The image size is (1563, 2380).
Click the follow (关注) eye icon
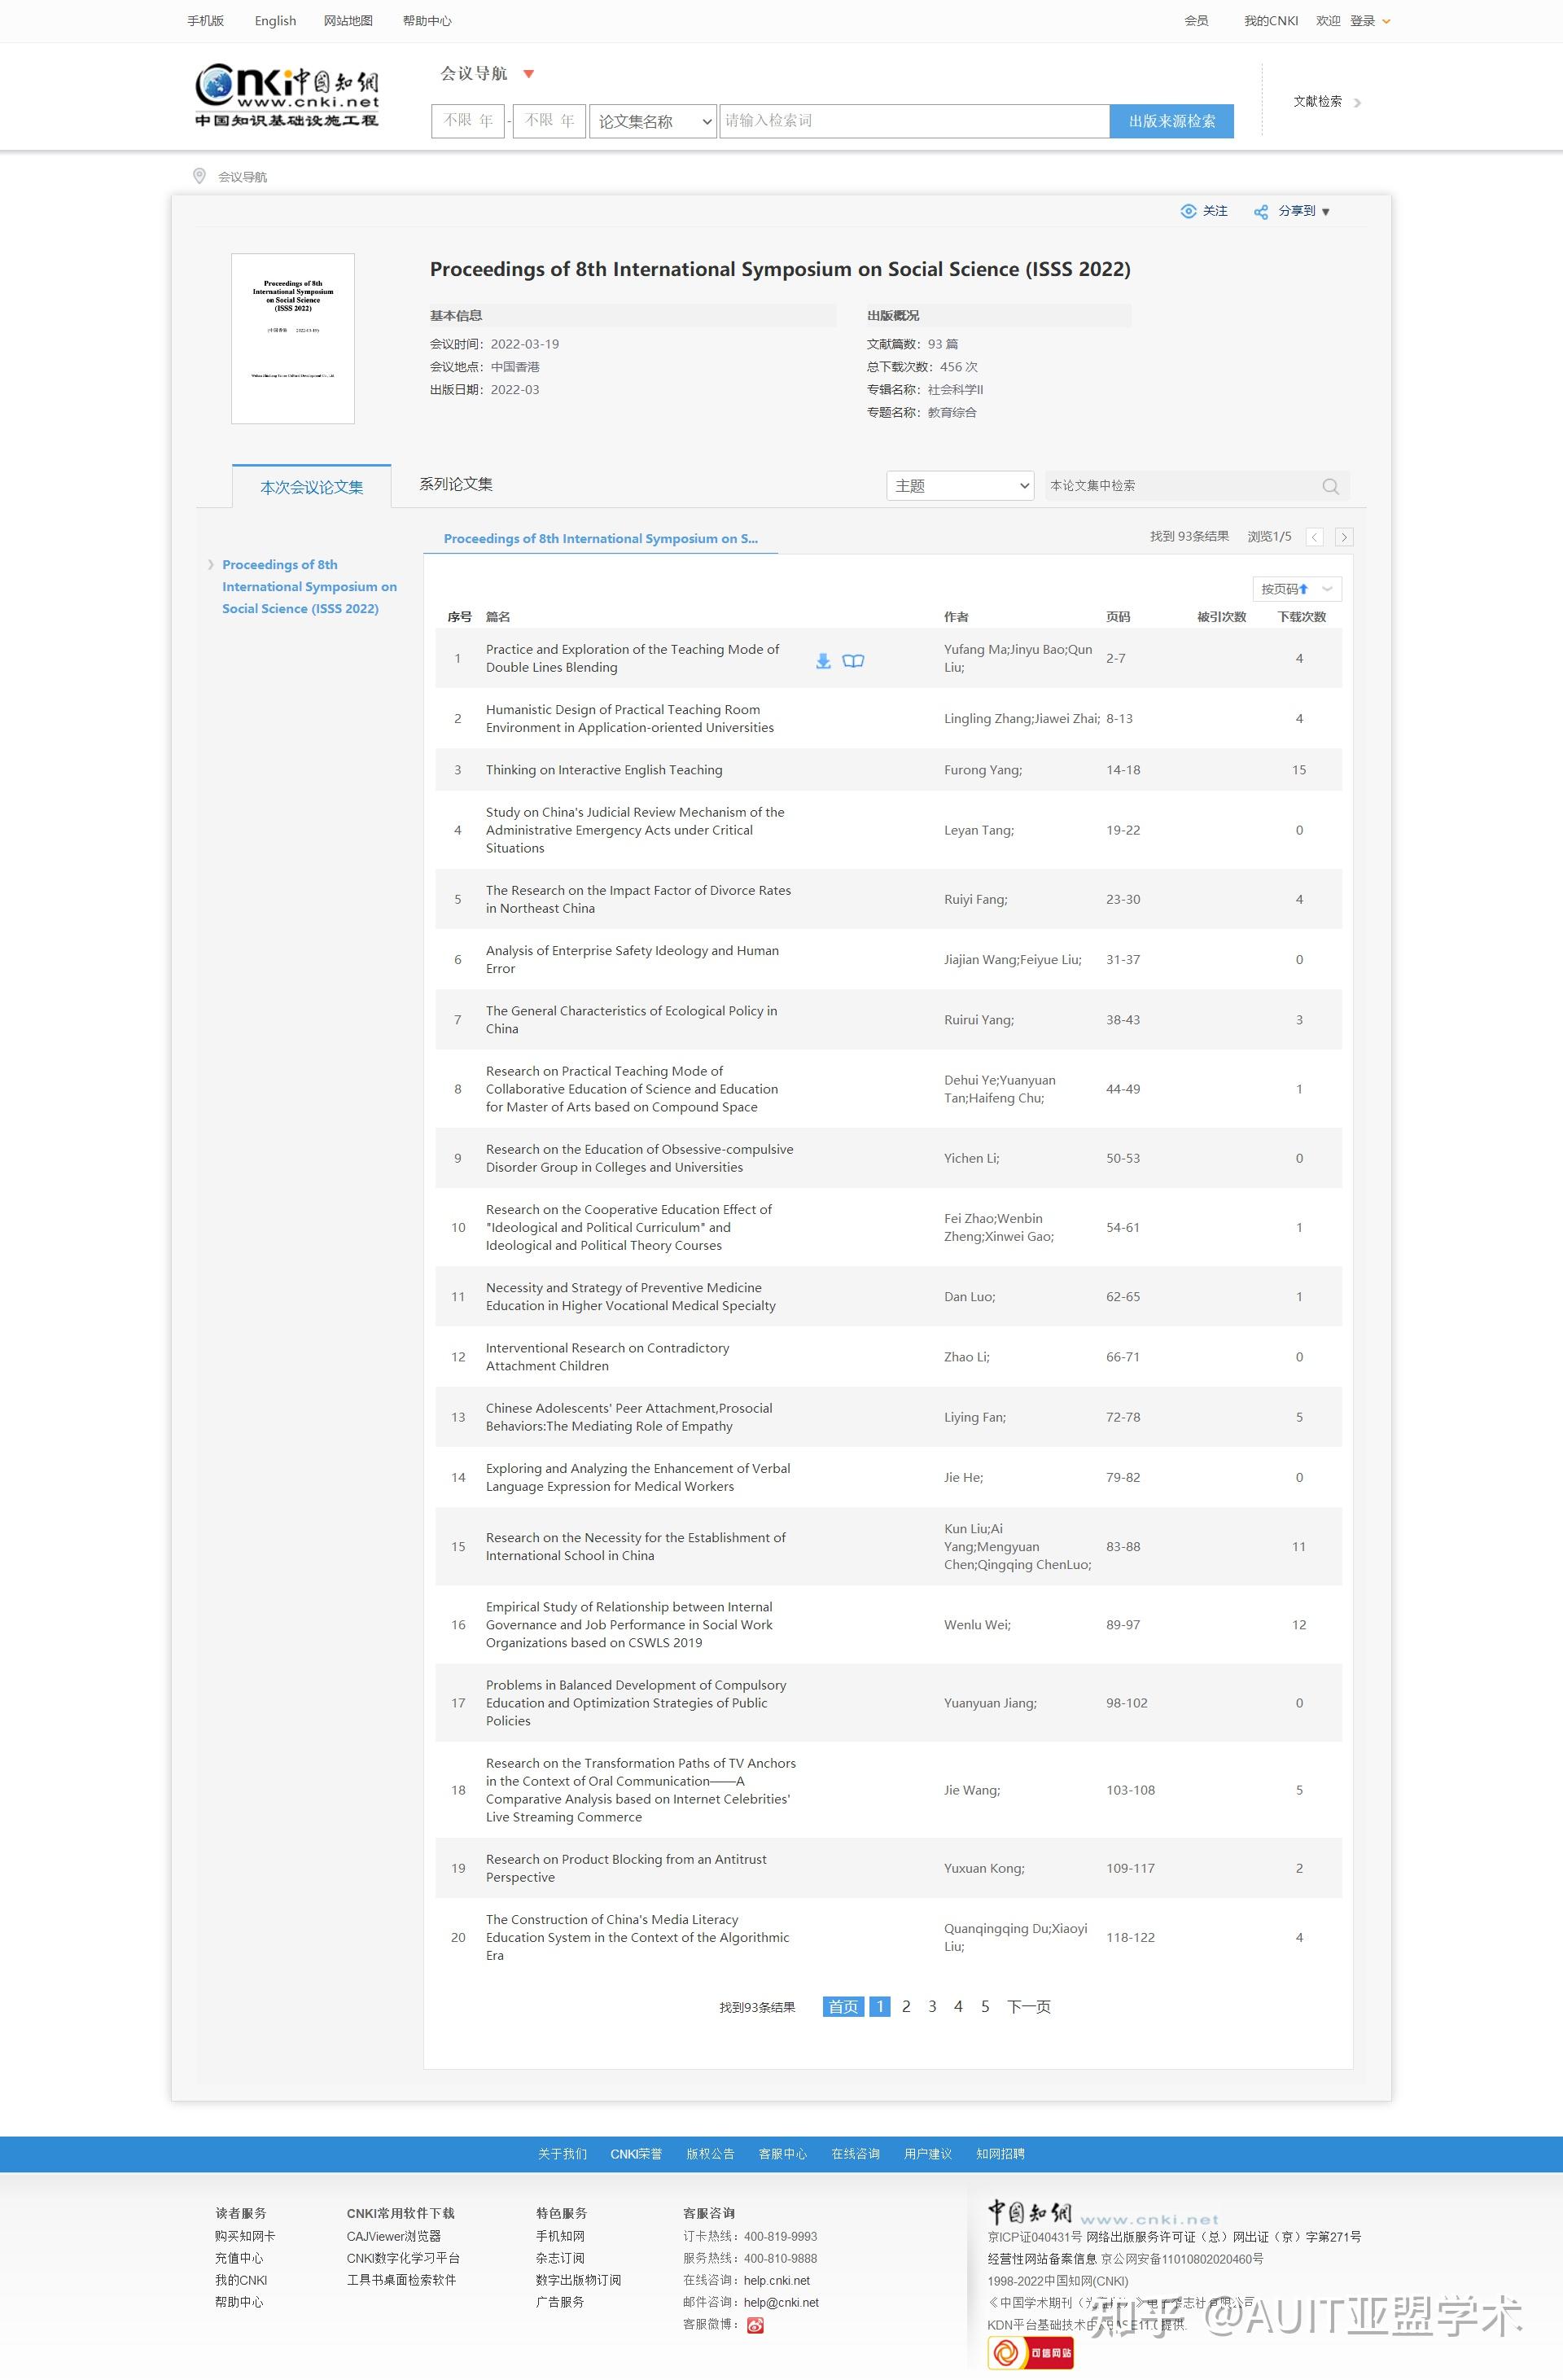pos(1188,211)
